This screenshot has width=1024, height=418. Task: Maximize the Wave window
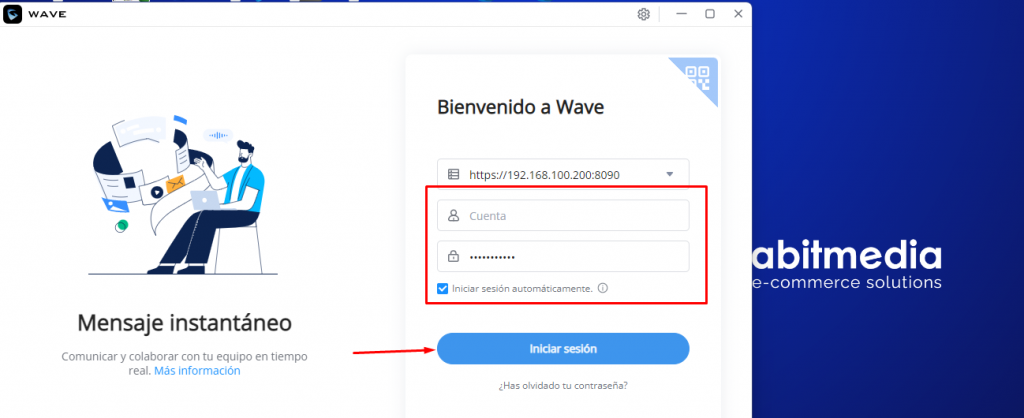[710, 14]
